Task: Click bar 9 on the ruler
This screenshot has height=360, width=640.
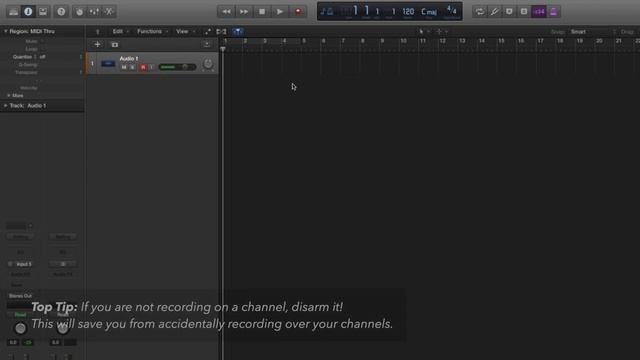Action: (x=382, y=41)
